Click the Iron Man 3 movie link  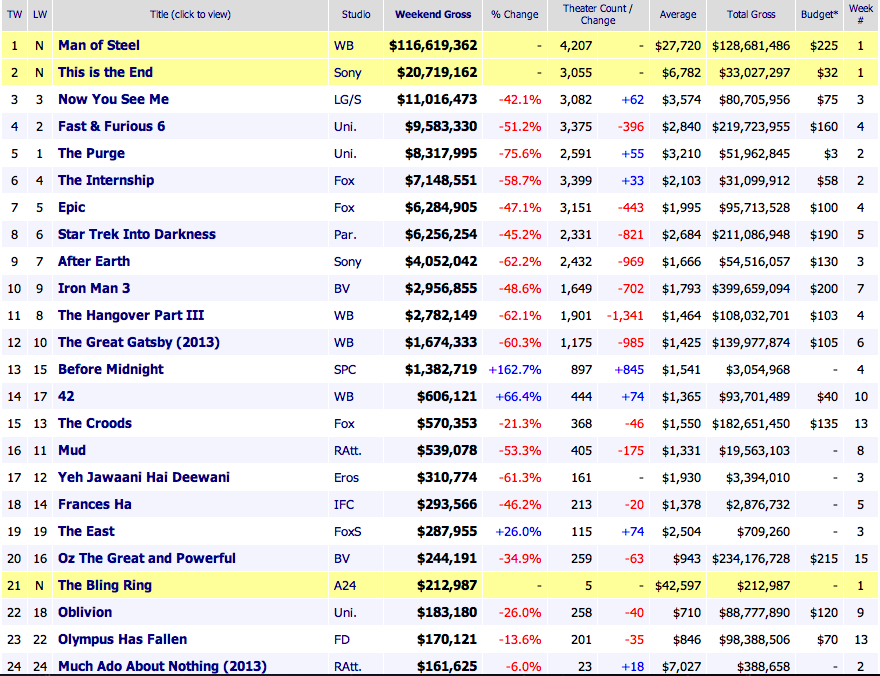pyautogui.click(x=94, y=288)
